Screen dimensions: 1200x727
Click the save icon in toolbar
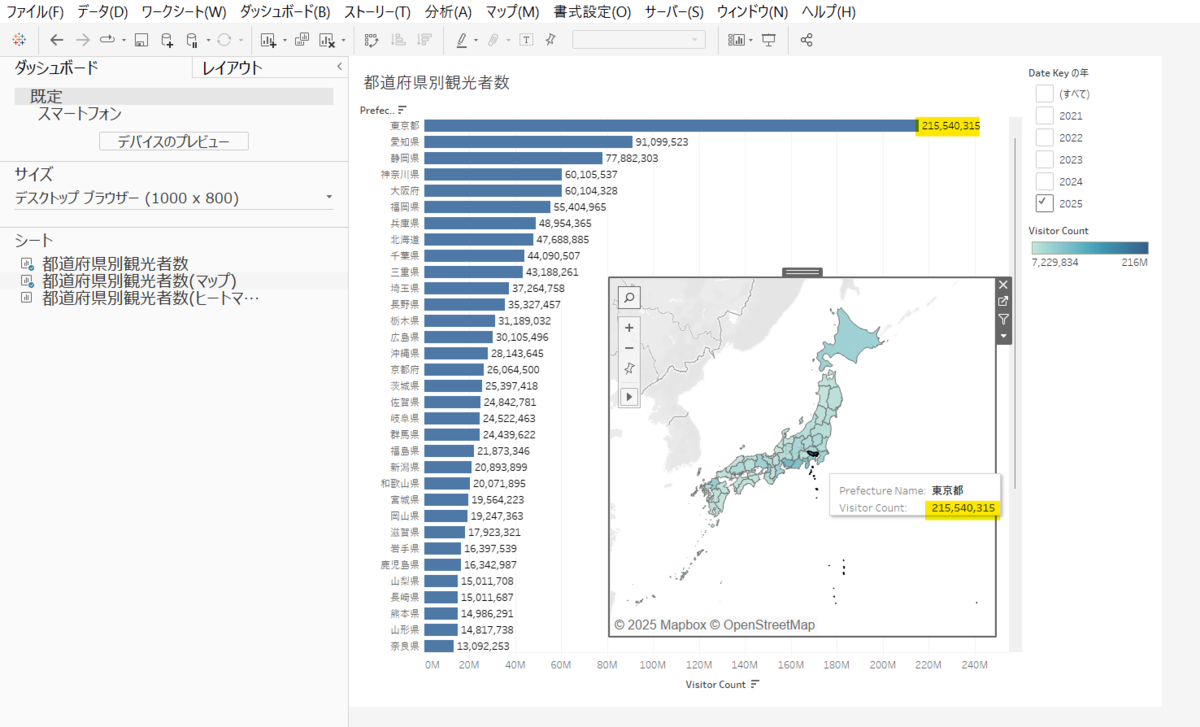tap(141, 40)
